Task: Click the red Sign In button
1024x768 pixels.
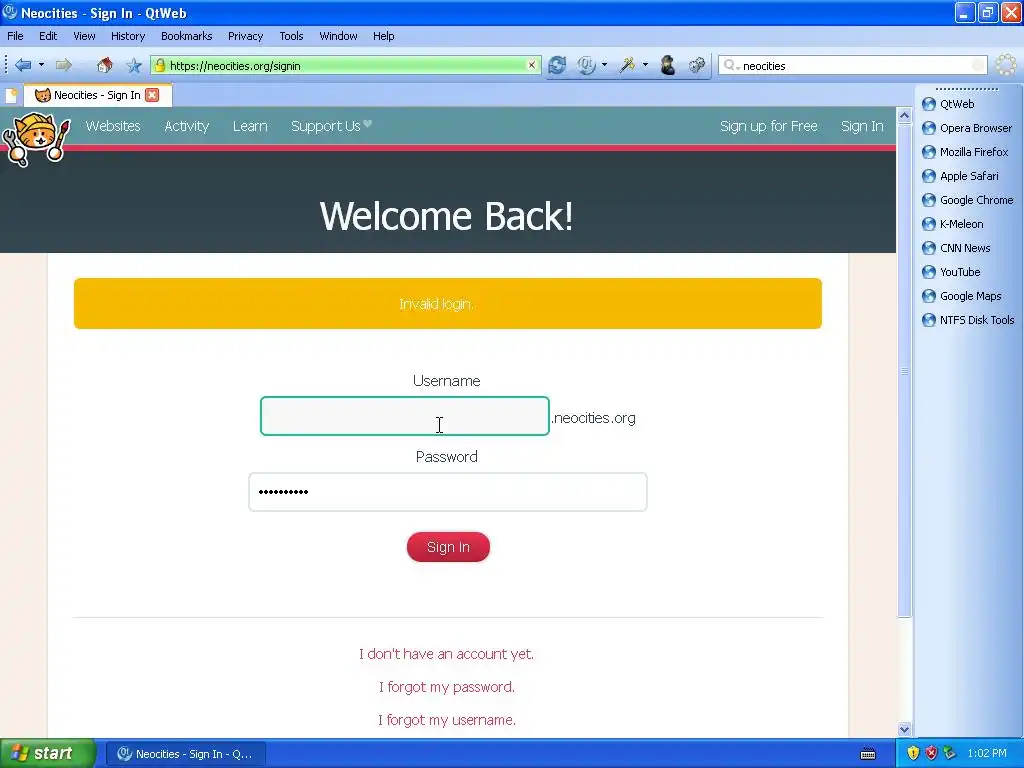Action: 448,547
